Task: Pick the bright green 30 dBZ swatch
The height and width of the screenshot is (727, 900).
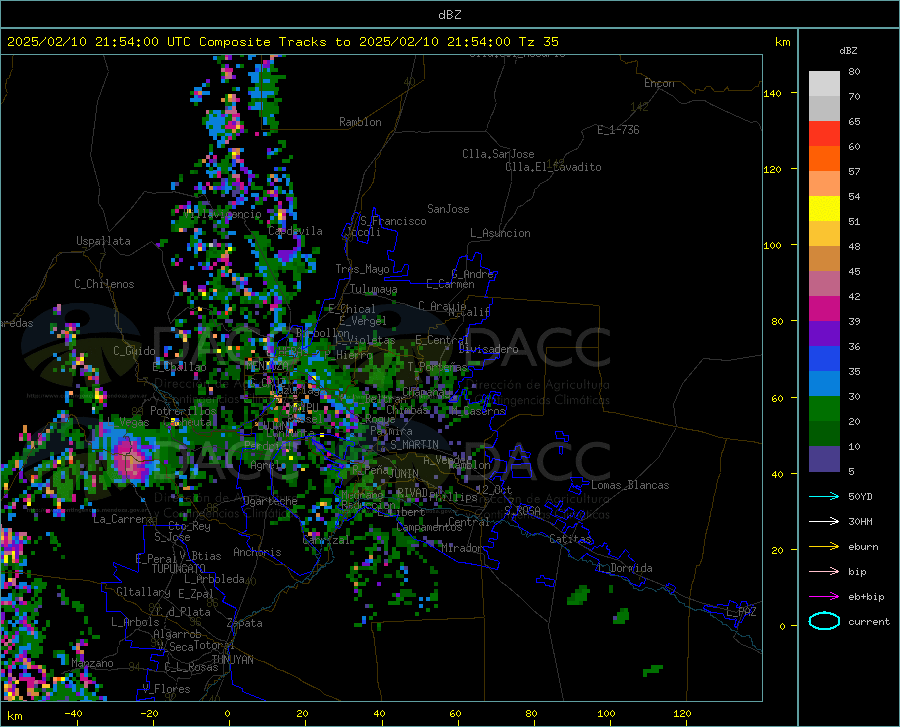Action: 824,409
